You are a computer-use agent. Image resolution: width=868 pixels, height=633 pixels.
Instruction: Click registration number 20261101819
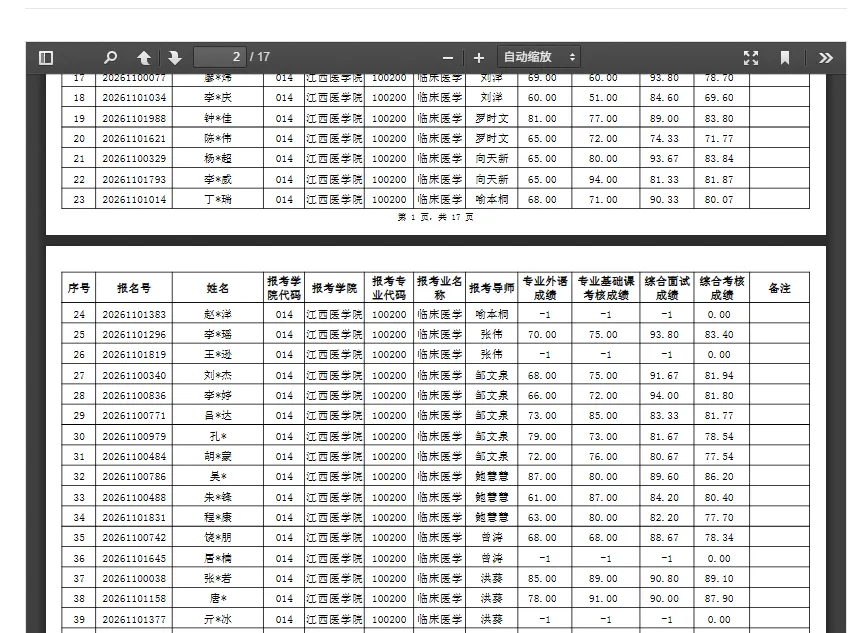pos(134,354)
